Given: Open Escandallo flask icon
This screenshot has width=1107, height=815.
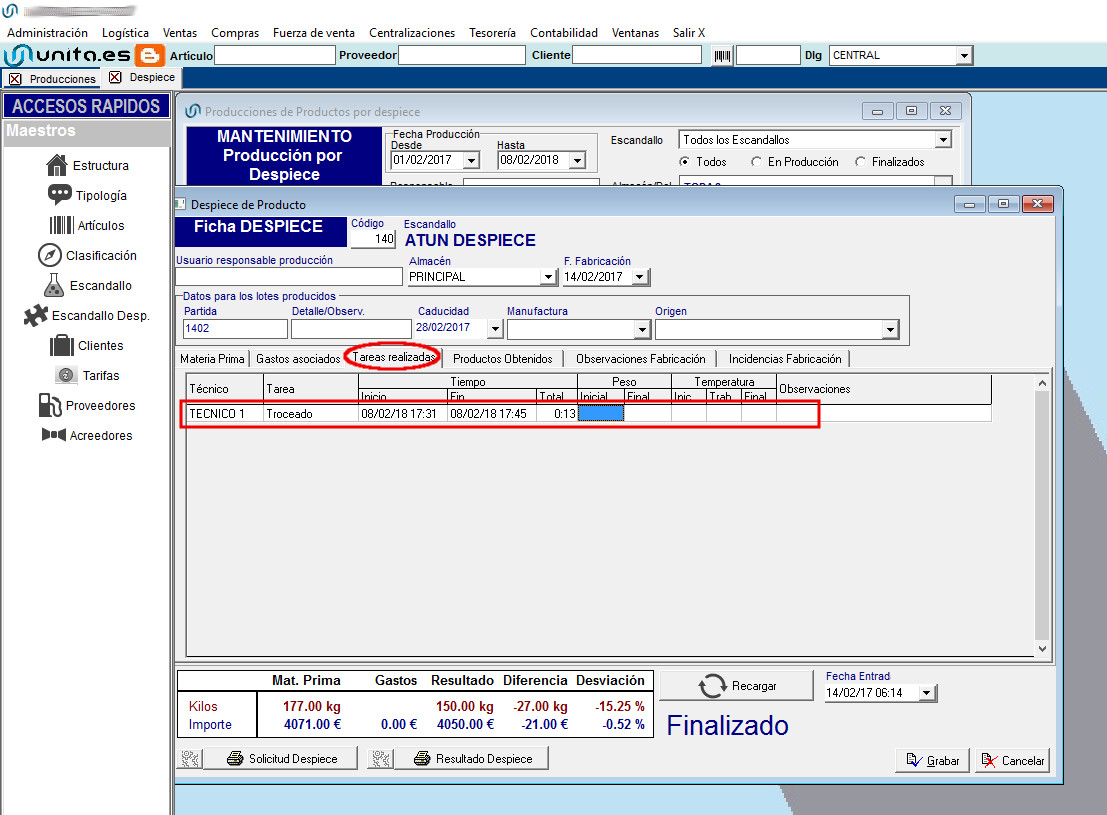Looking at the screenshot, I should 54,285.
